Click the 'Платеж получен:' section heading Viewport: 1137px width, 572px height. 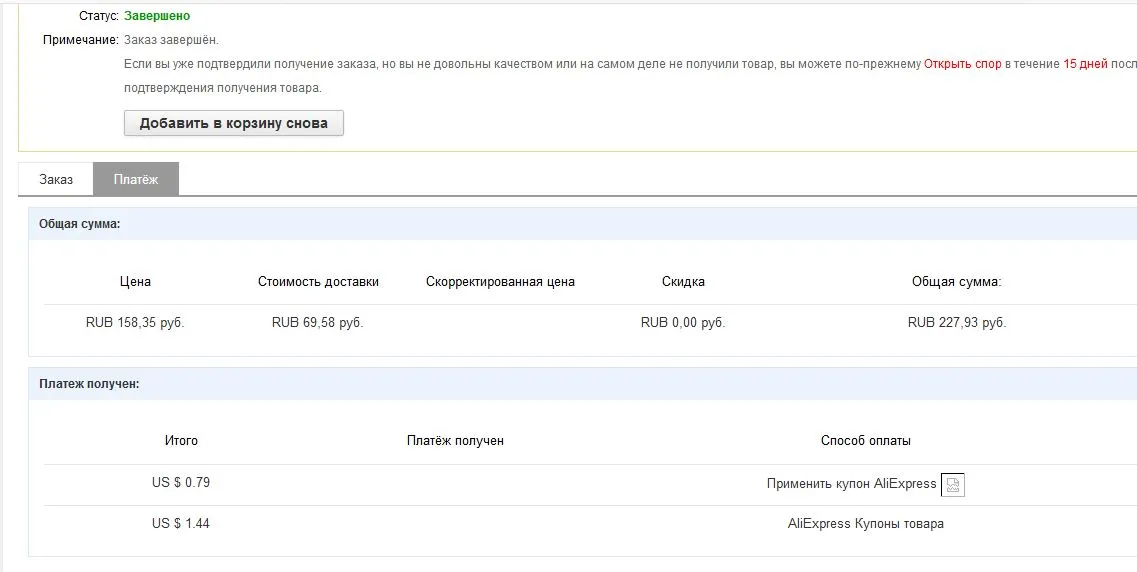tap(89, 384)
